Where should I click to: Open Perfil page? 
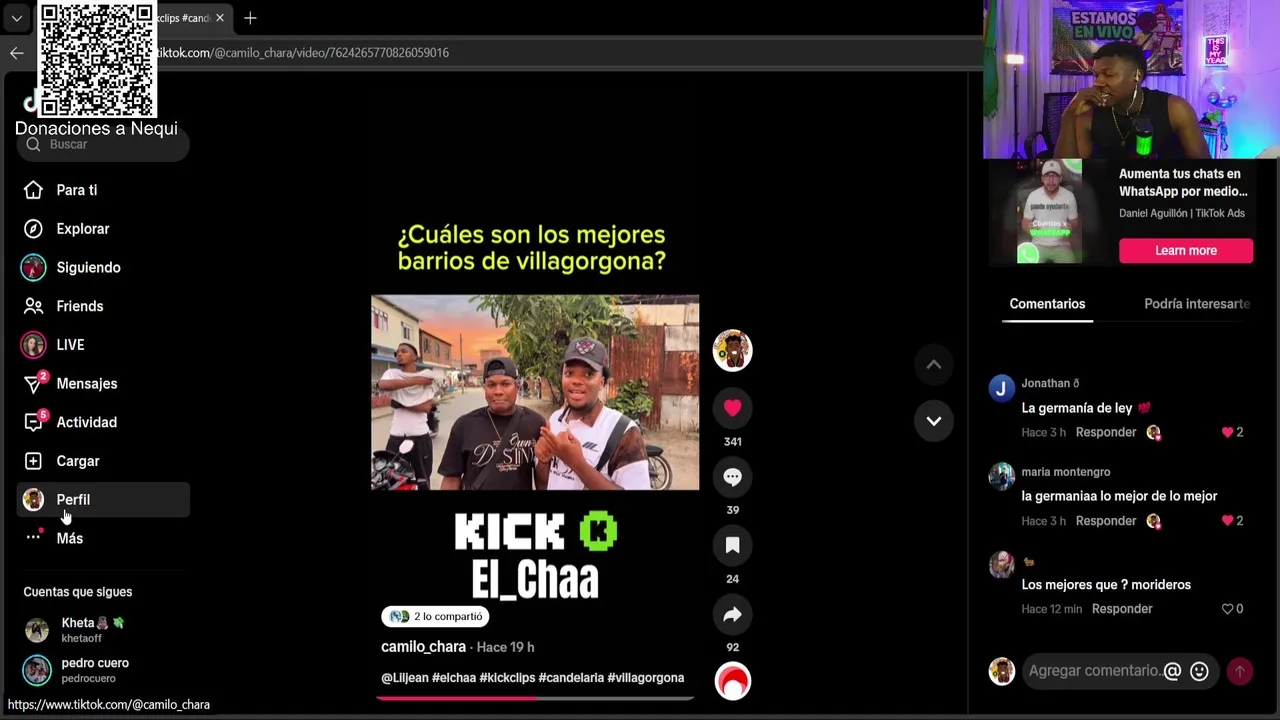(103, 499)
